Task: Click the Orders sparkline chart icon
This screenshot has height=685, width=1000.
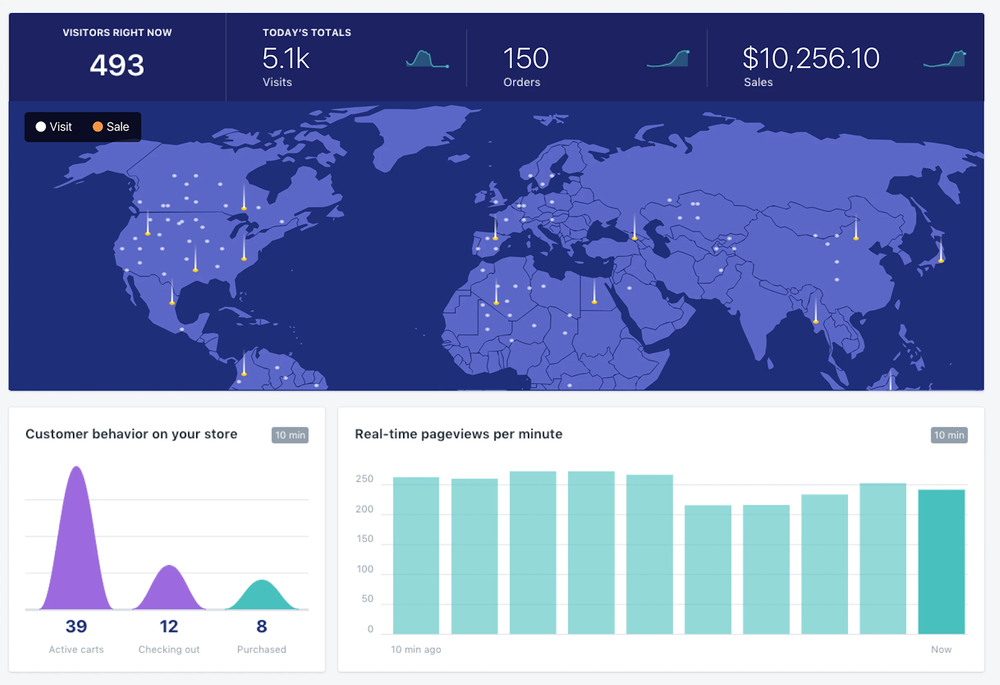Action: pos(668,59)
